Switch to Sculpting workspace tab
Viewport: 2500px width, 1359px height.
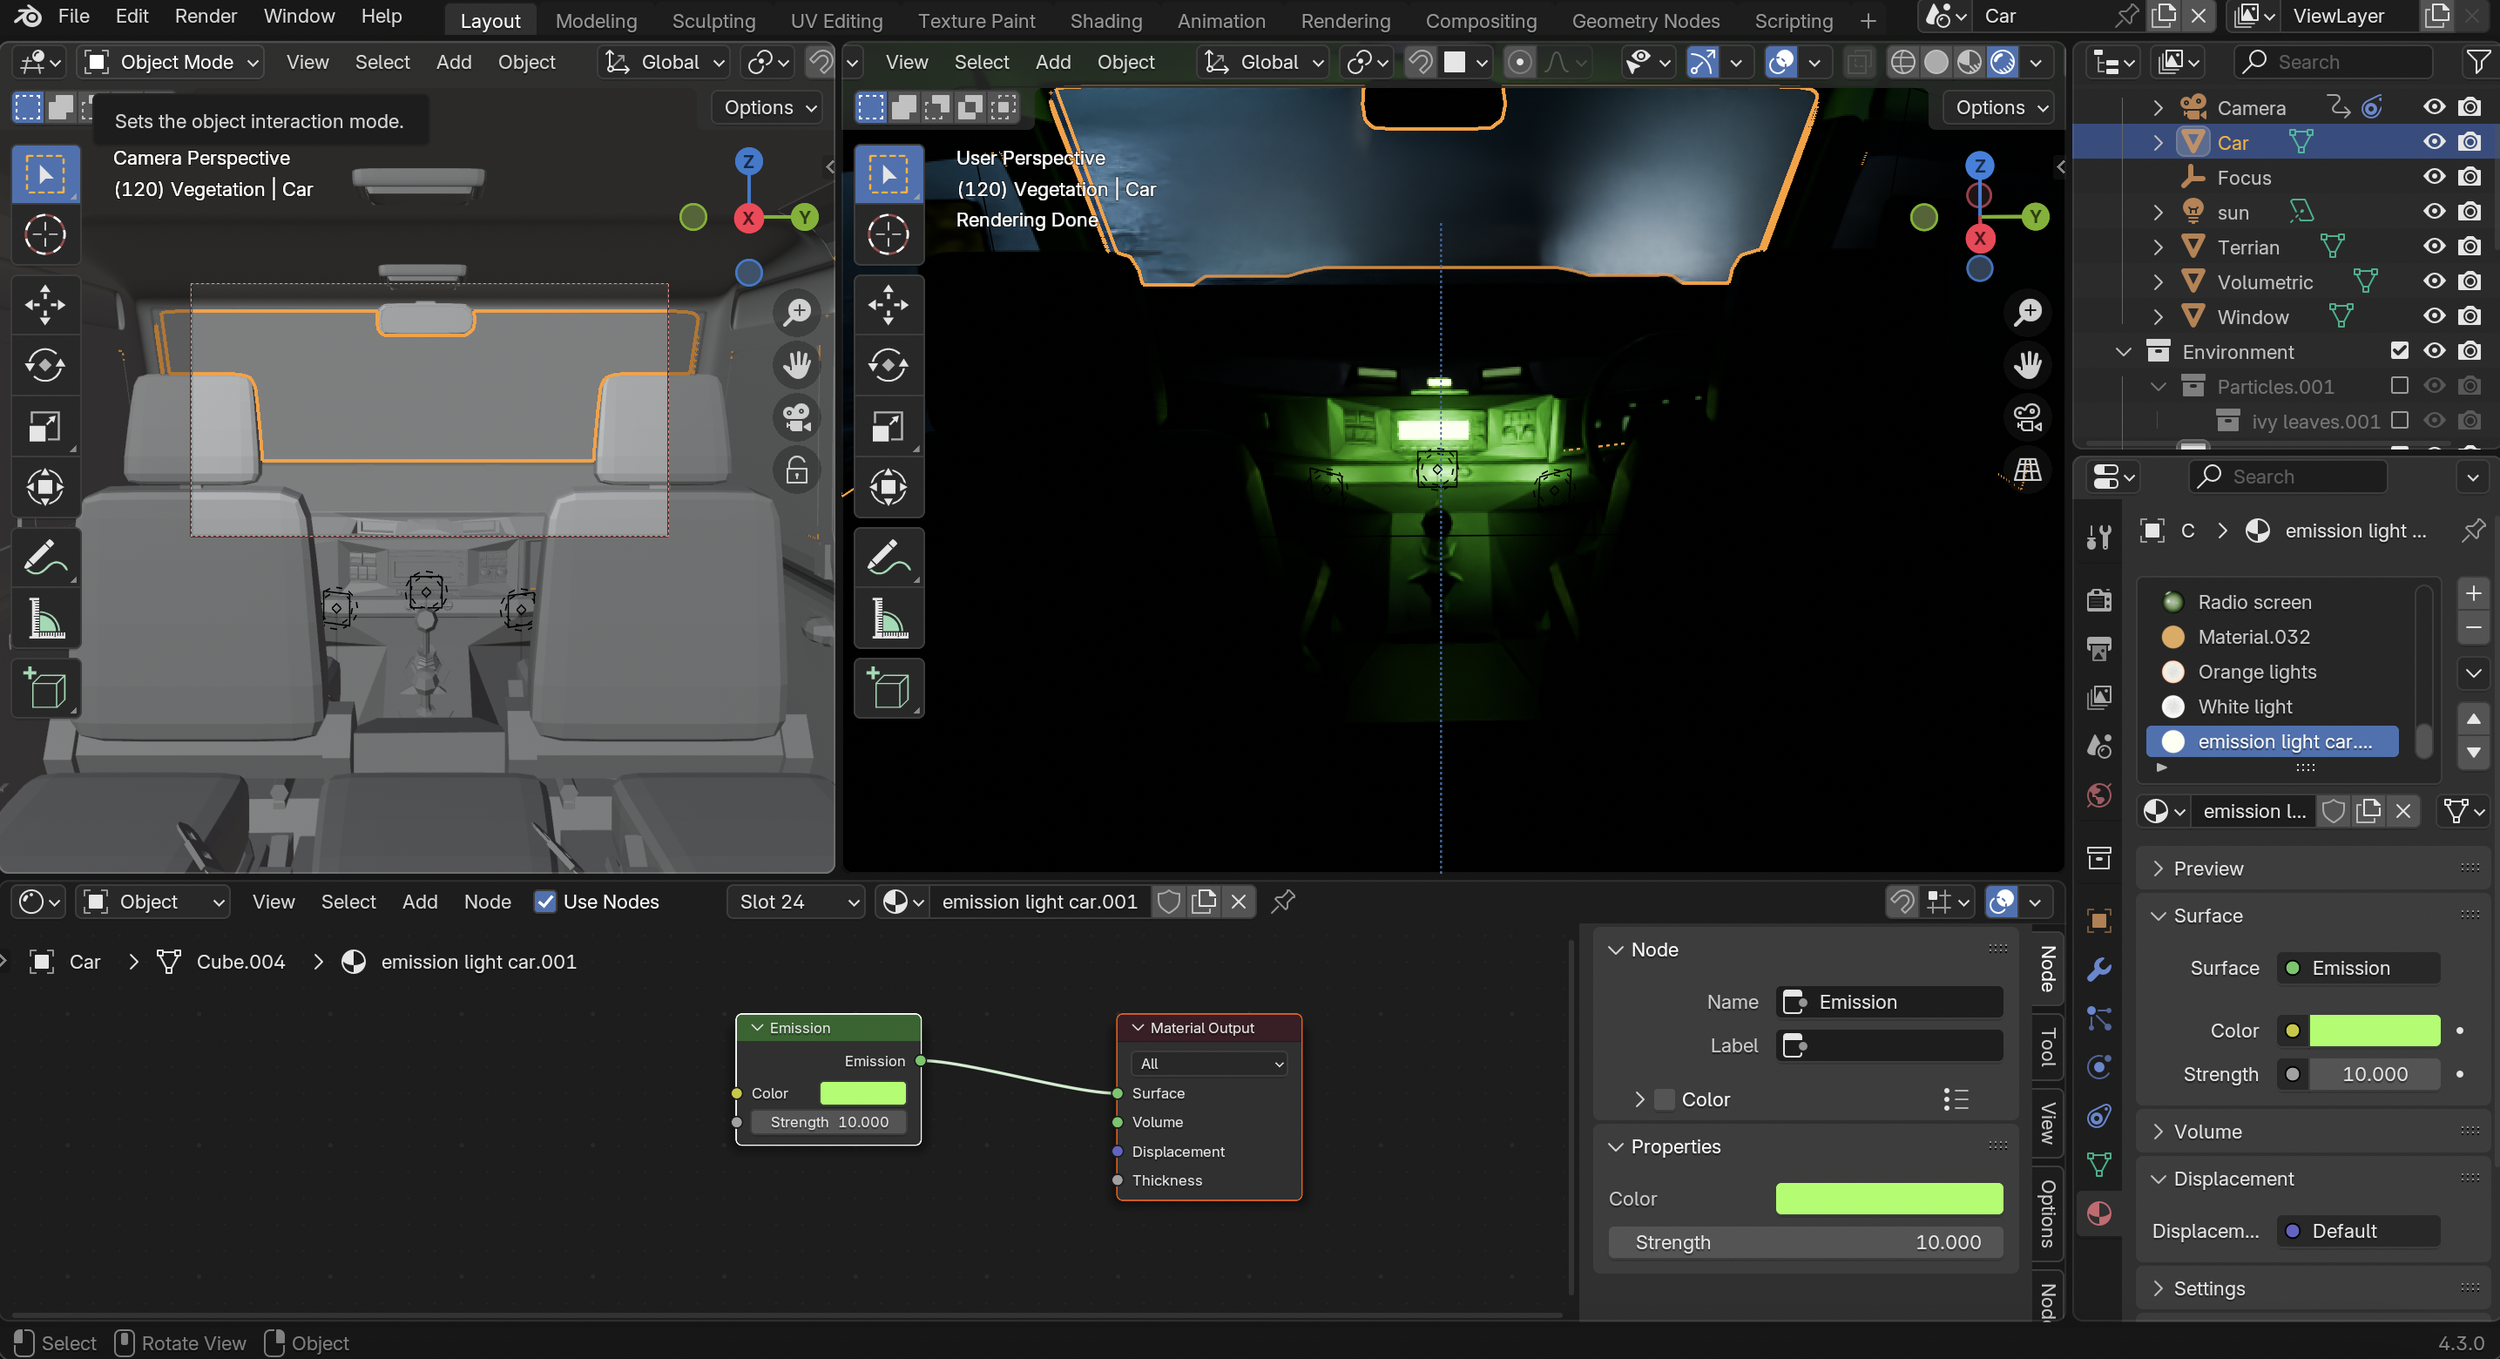(714, 20)
